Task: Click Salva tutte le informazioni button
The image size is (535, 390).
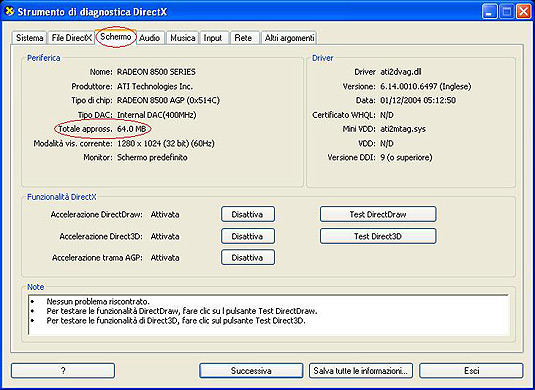Action: (x=361, y=371)
